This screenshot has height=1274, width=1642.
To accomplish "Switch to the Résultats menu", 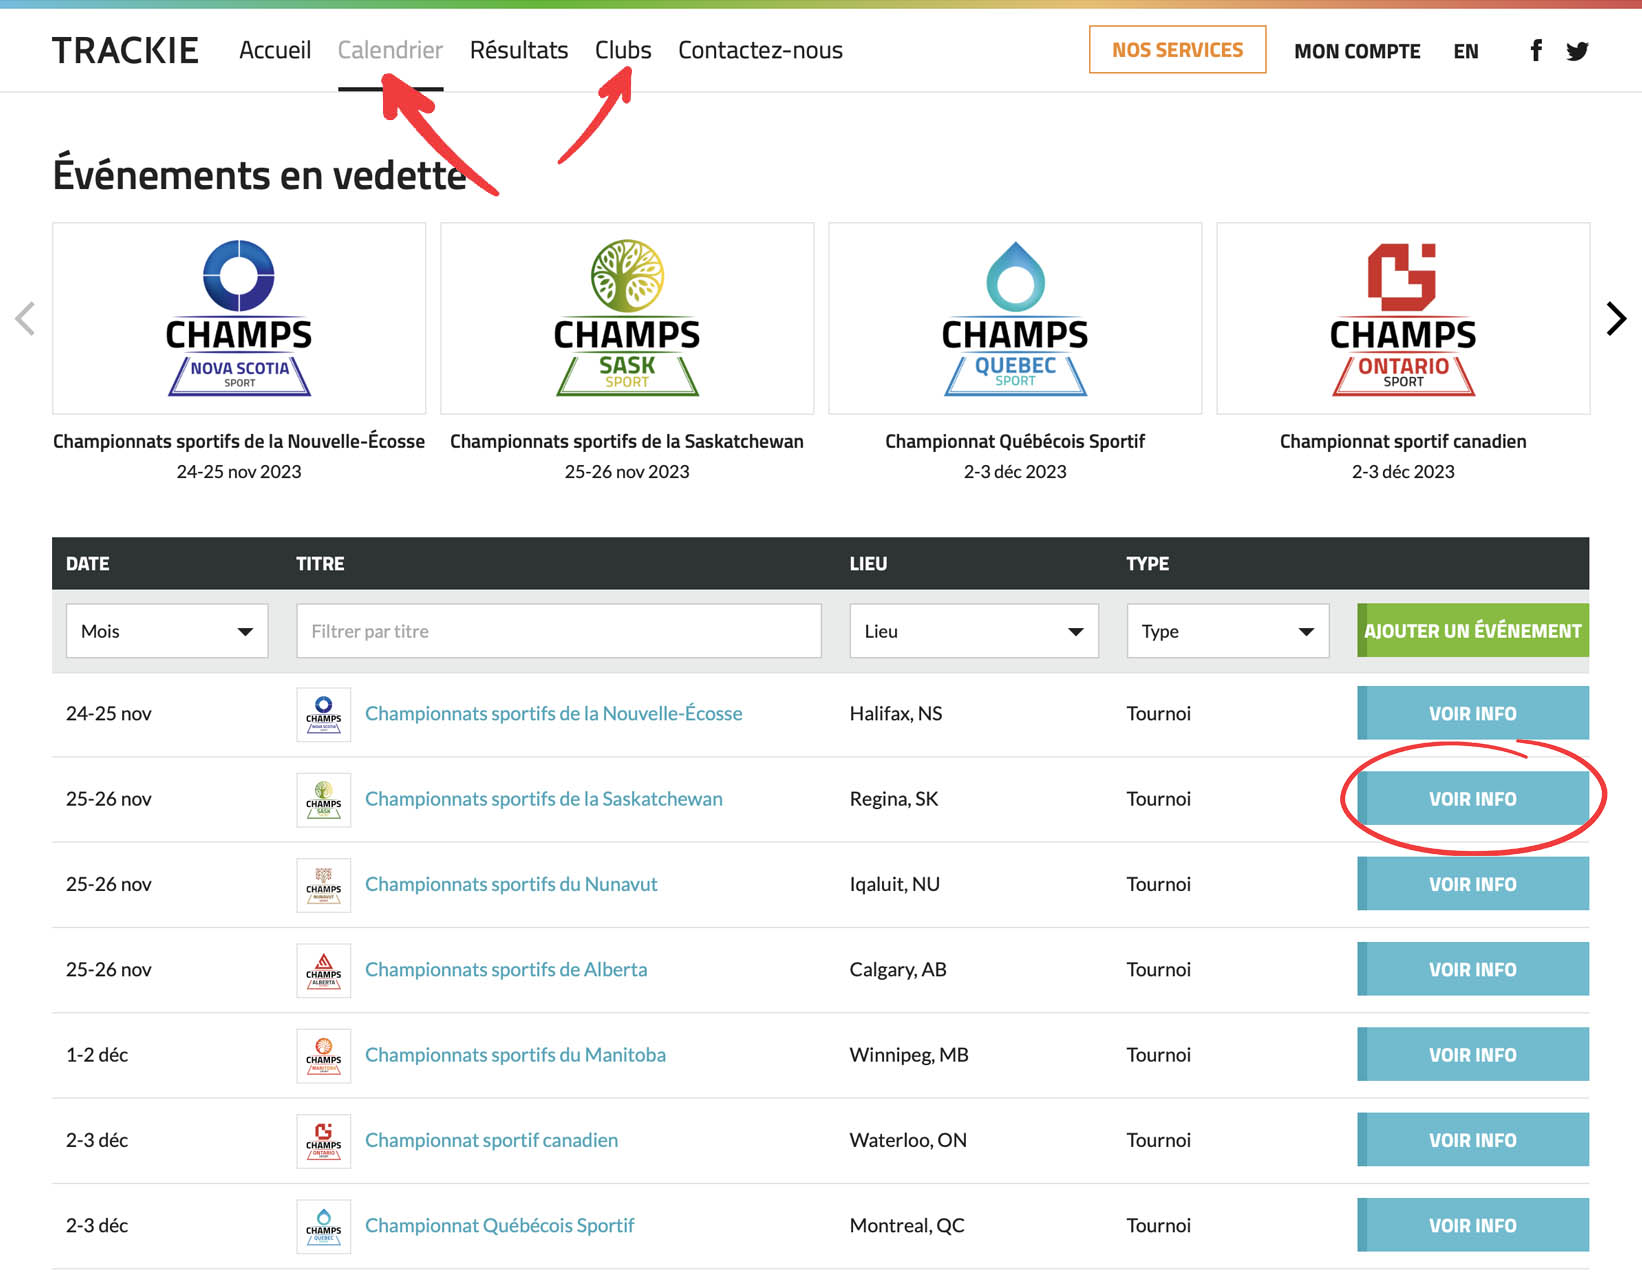I will pos(518,50).
